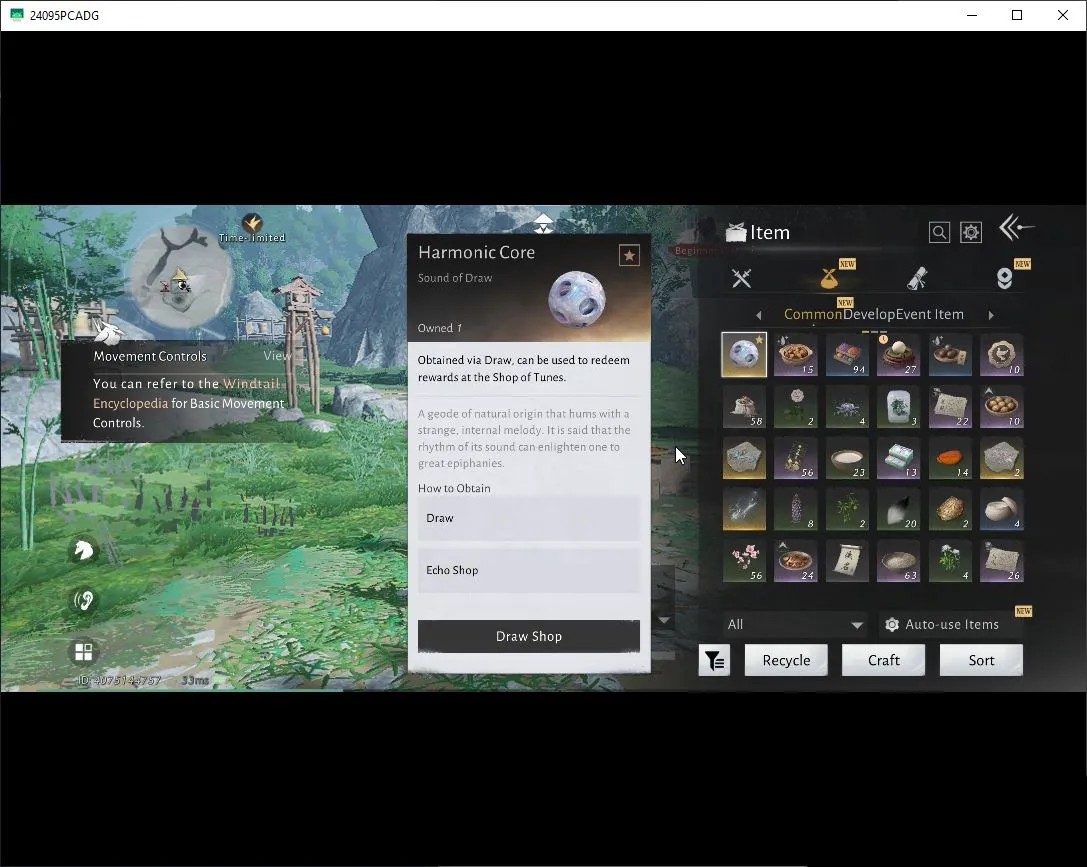This screenshot has height=867, width=1087.
Task: Select the Harmonic Core item thumbnail
Action: click(x=744, y=354)
